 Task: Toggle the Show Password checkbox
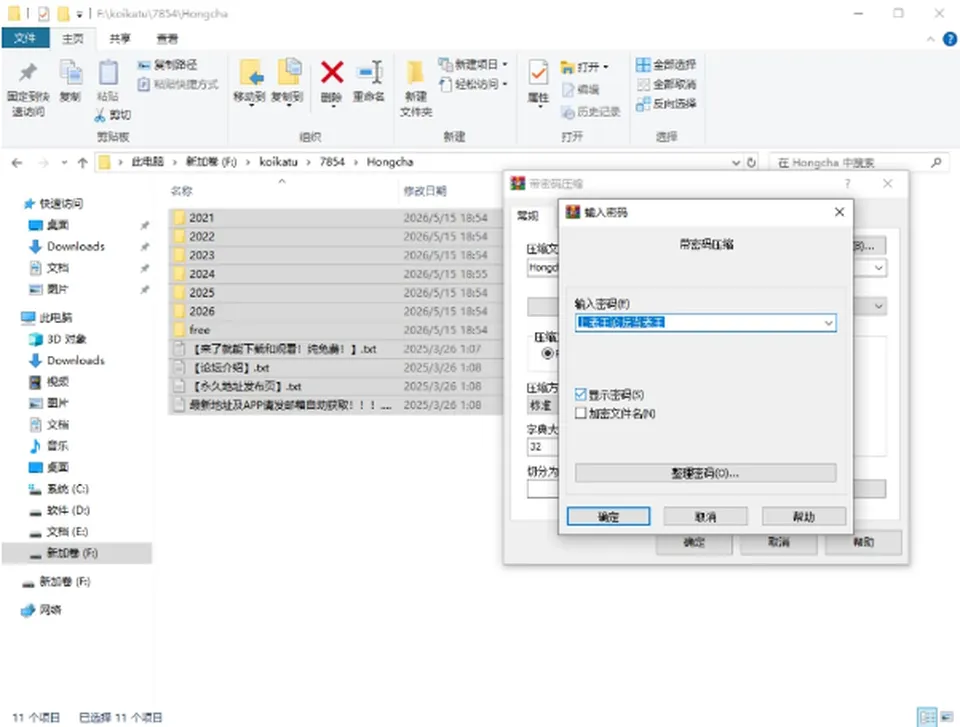[580, 394]
